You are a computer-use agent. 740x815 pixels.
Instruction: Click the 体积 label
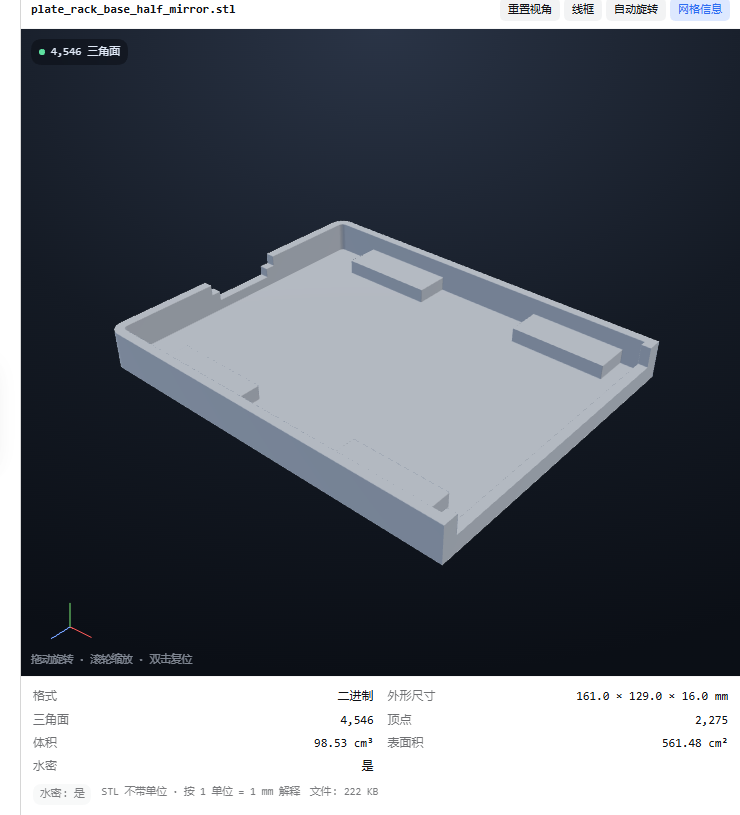(45, 743)
